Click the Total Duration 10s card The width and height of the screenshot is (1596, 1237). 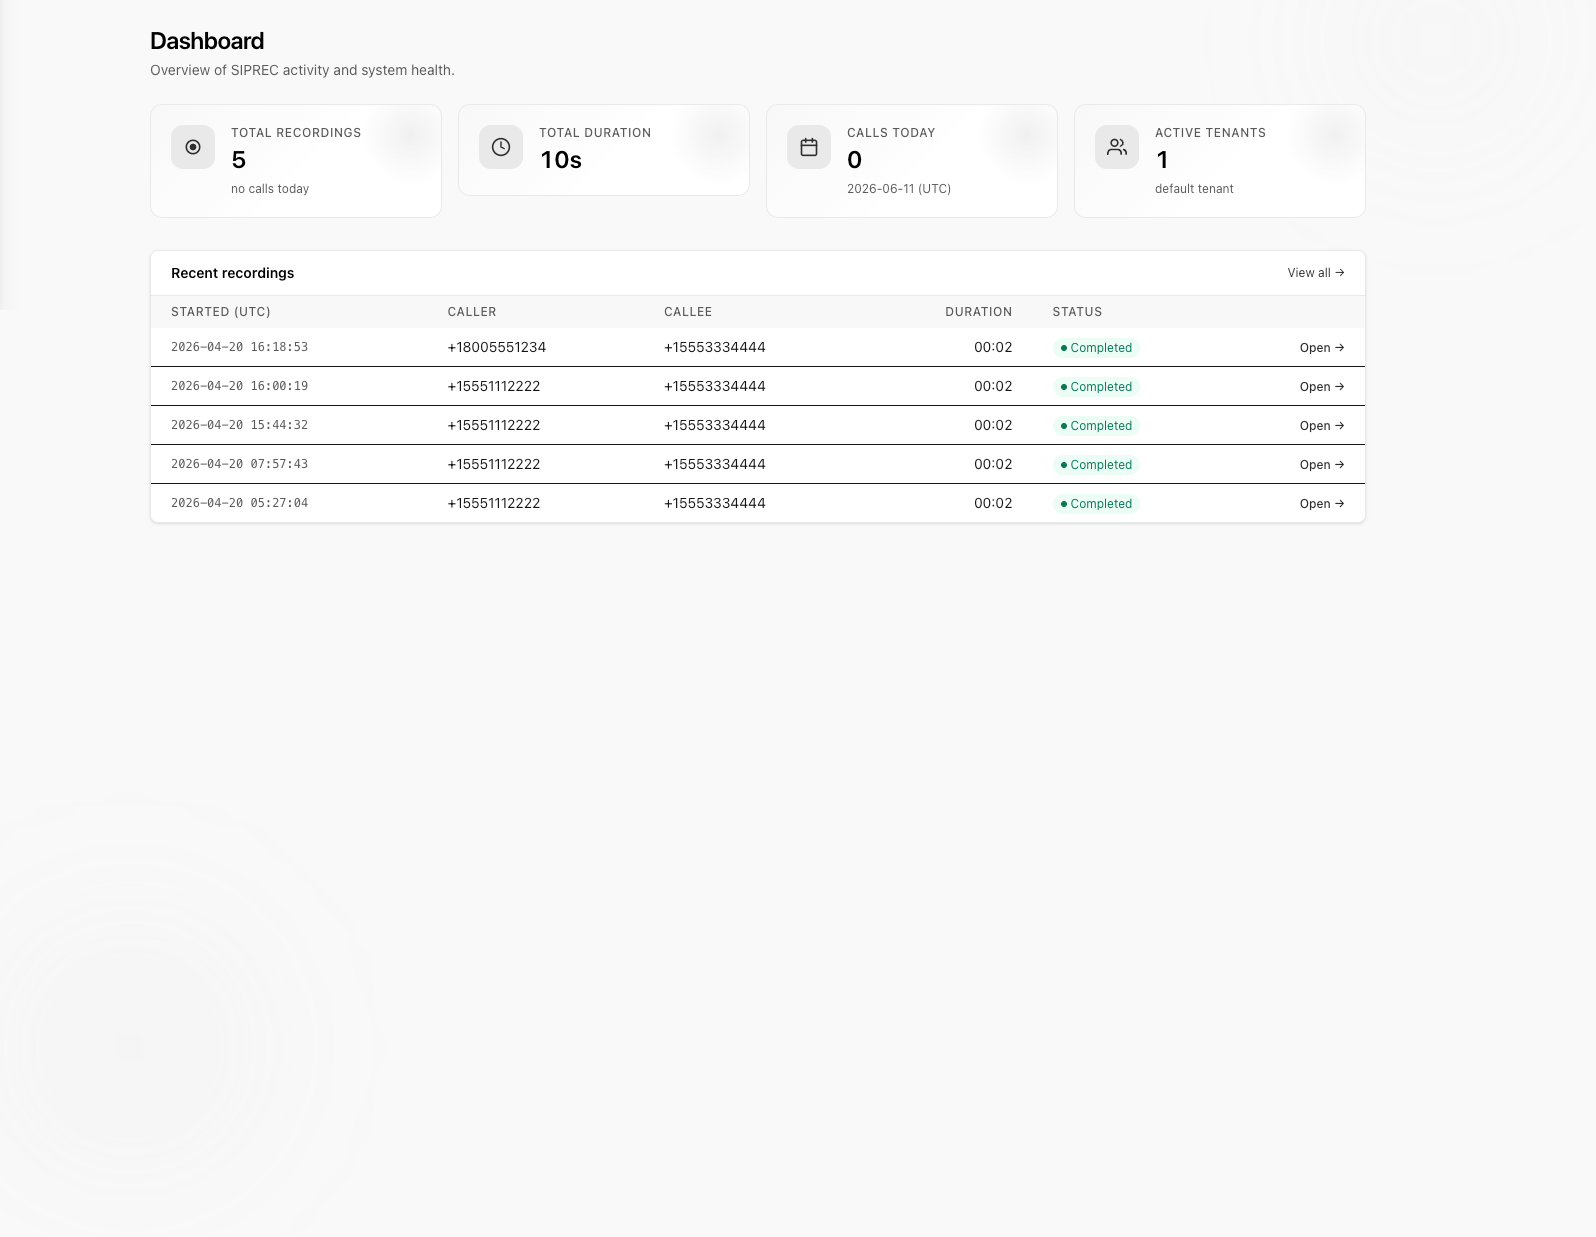pyautogui.click(x=604, y=150)
